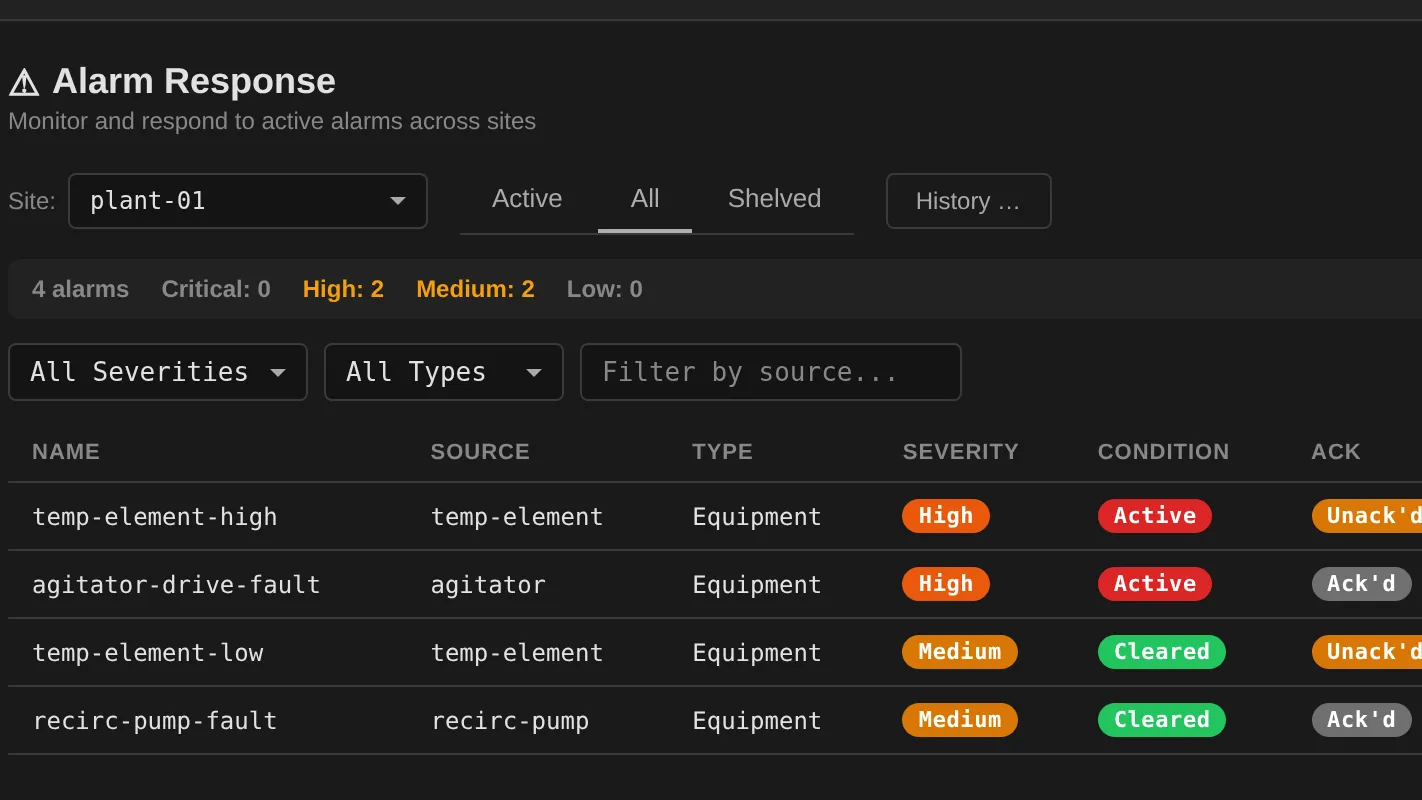Click the agitator source cell
1422x800 pixels.
(x=488, y=585)
